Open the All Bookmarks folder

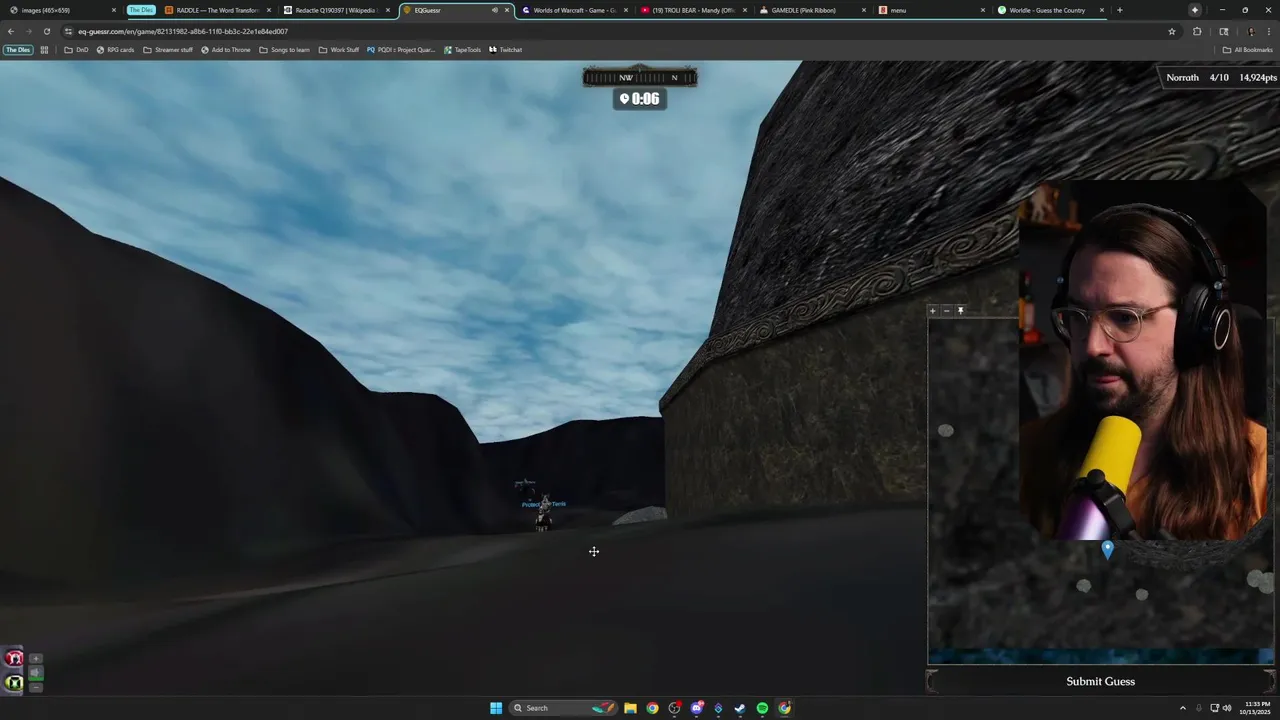pyautogui.click(x=1247, y=50)
